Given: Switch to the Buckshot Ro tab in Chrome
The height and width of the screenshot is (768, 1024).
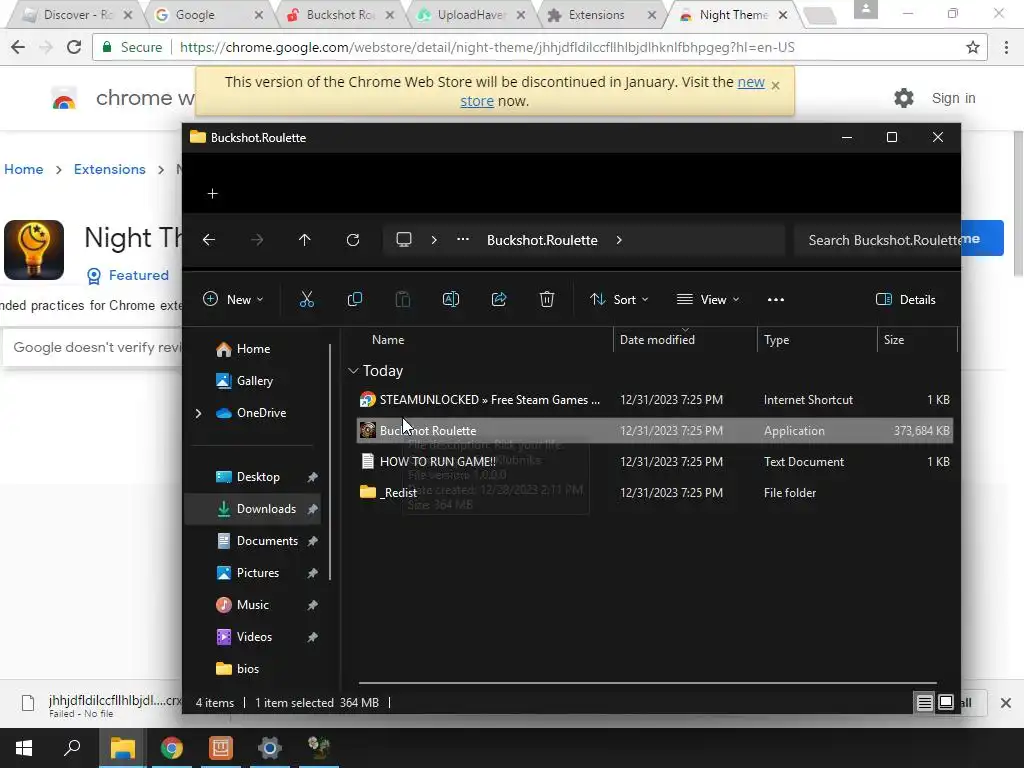Looking at the screenshot, I should click(x=339, y=14).
